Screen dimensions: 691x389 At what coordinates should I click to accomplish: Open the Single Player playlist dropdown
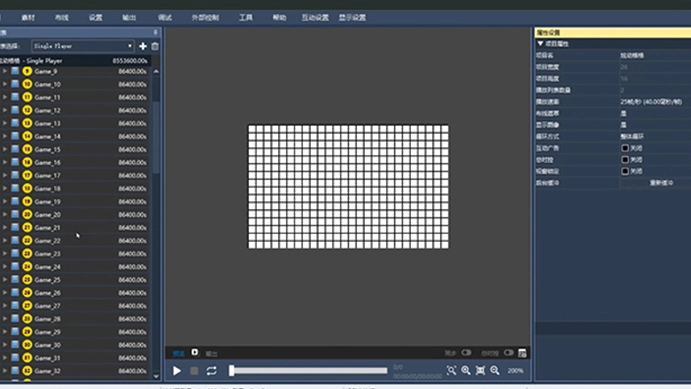[x=82, y=46]
